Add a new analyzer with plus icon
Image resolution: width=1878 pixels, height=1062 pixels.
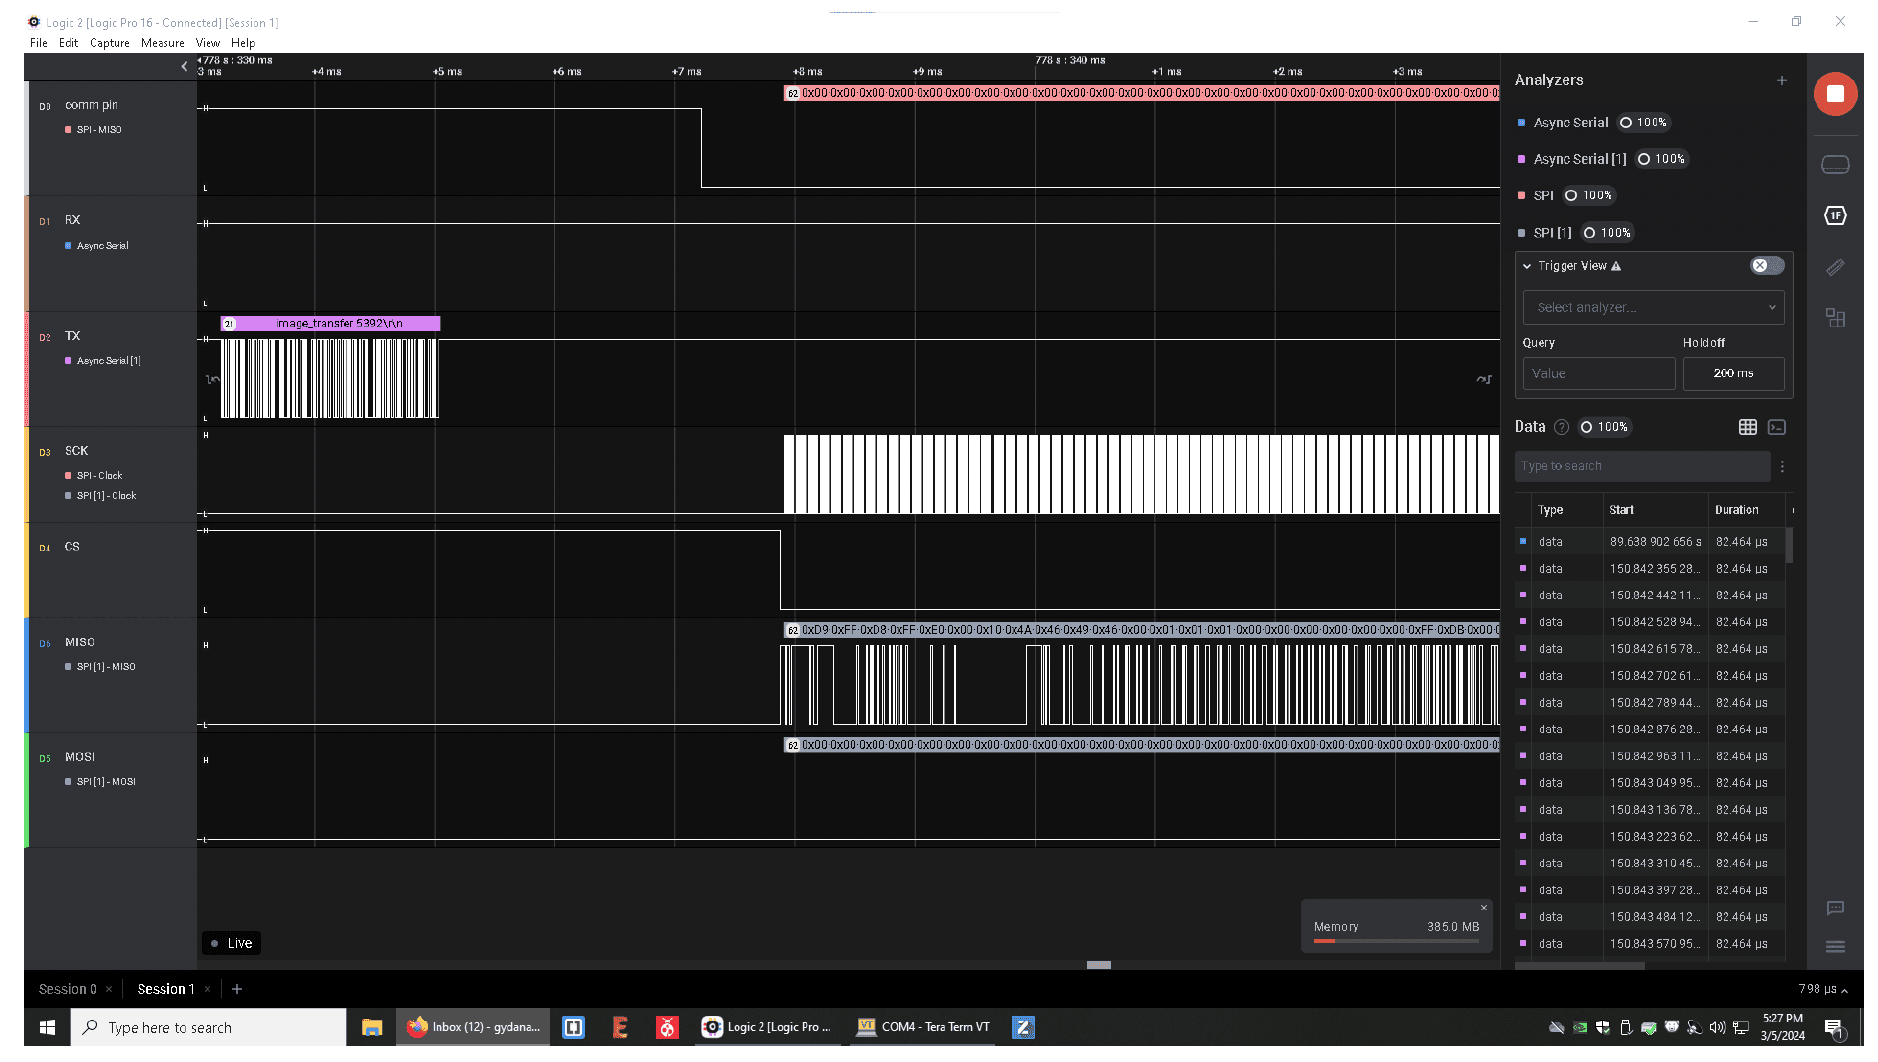(x=1781, y=80)
